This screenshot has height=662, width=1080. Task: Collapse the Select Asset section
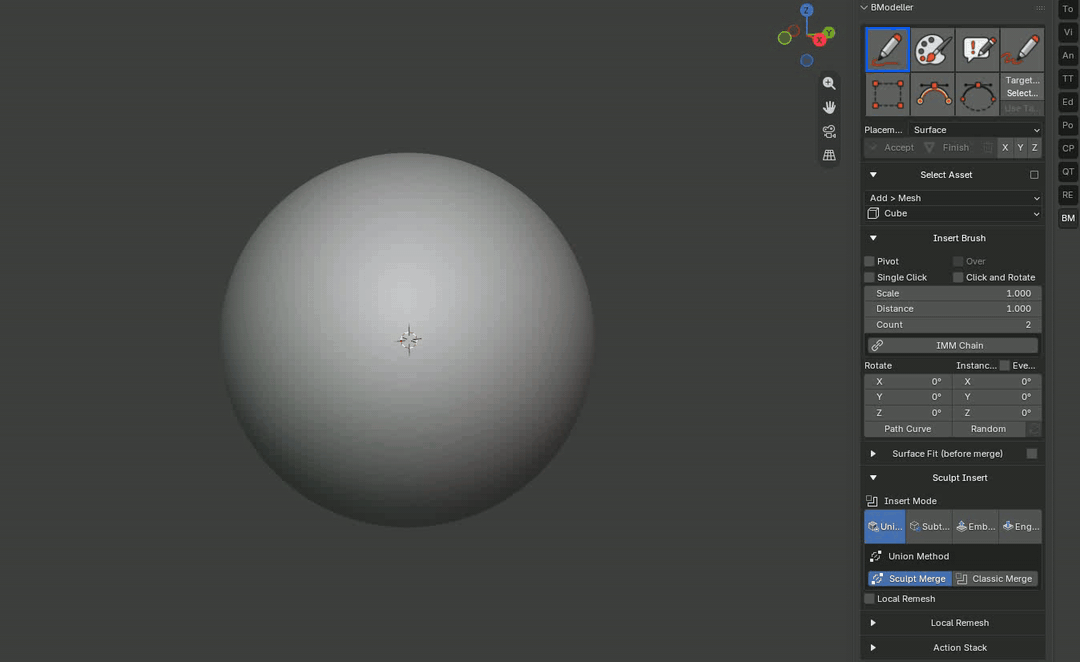(873, 175)
